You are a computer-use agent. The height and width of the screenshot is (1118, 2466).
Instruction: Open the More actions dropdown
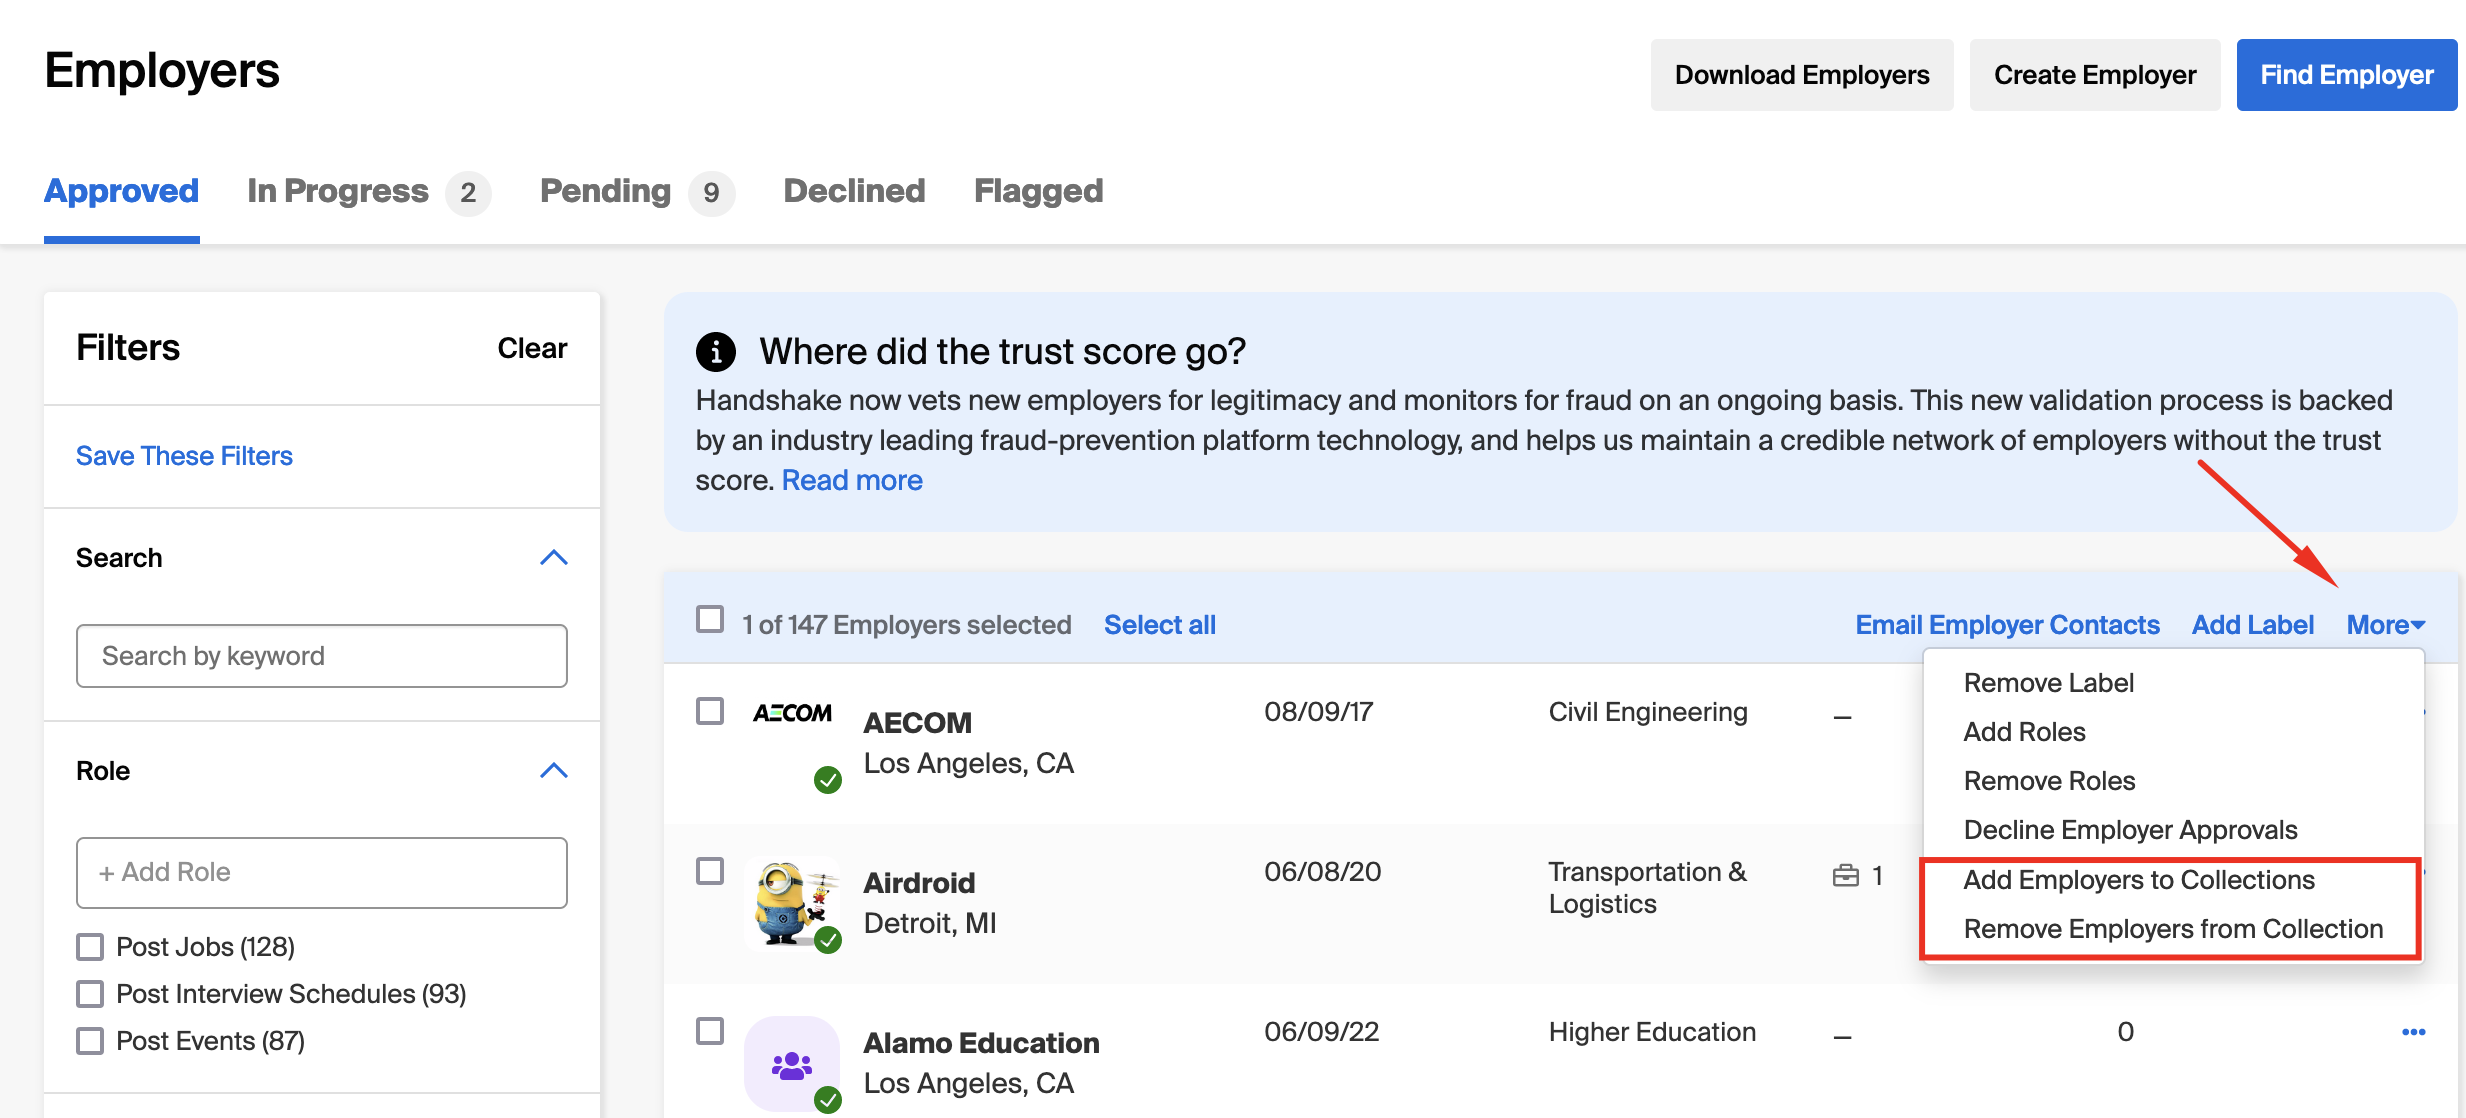pos(2386,625)
